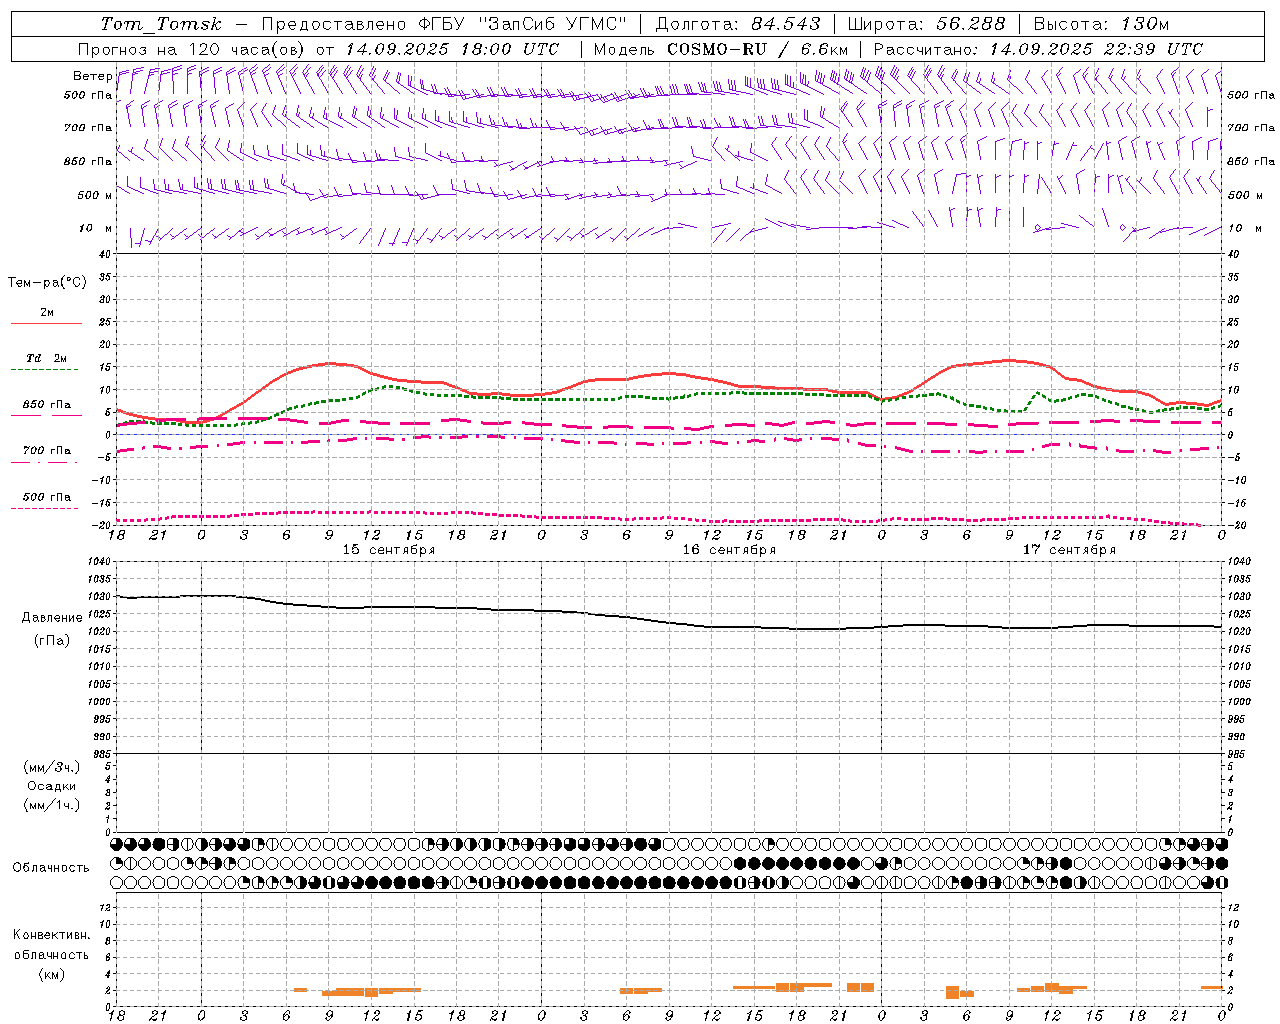Screen dimensions: 1280x1024
Task: Click the '(гПа)' pressure unit label
Action: [x=52, y=640]
